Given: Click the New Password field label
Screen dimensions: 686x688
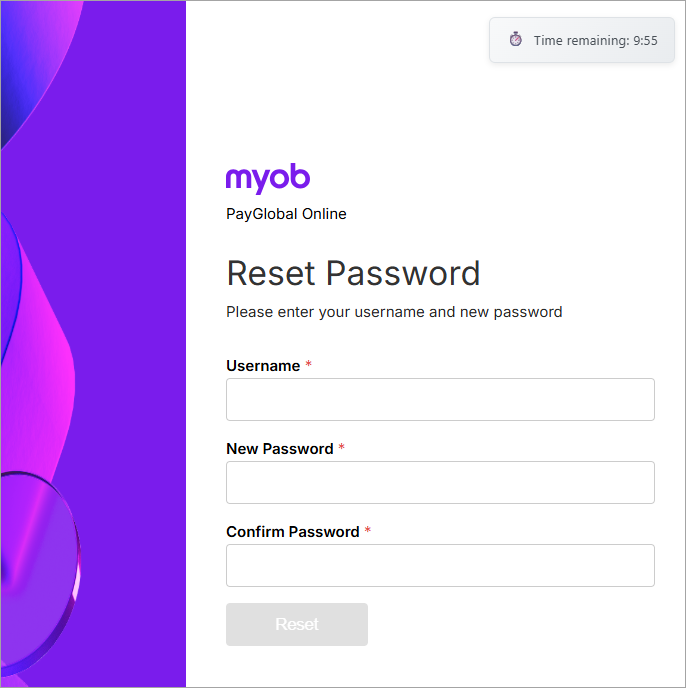Looking at the screenshot, I should click(279, 449).
